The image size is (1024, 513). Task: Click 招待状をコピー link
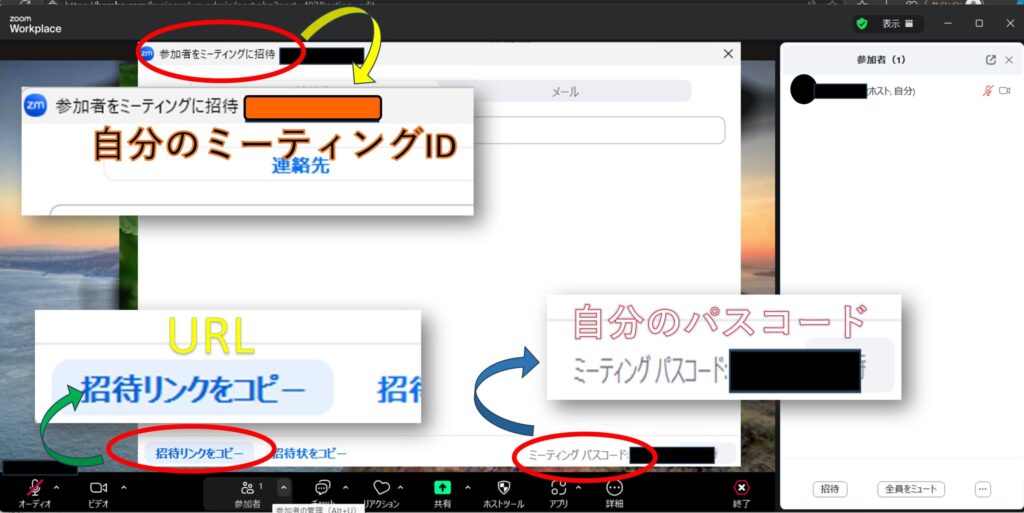[x=310, y=454]
